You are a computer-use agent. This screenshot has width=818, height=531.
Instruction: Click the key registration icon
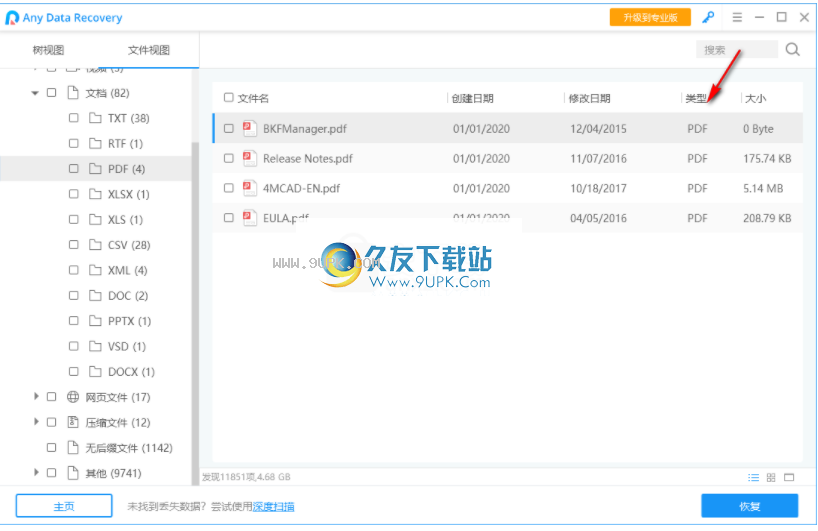click(708, 17)
